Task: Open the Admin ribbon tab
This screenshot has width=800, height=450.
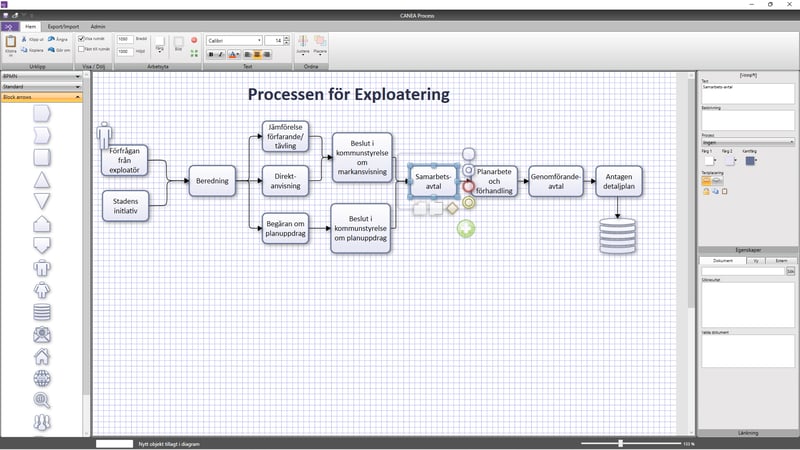Action: coord(98,27)
